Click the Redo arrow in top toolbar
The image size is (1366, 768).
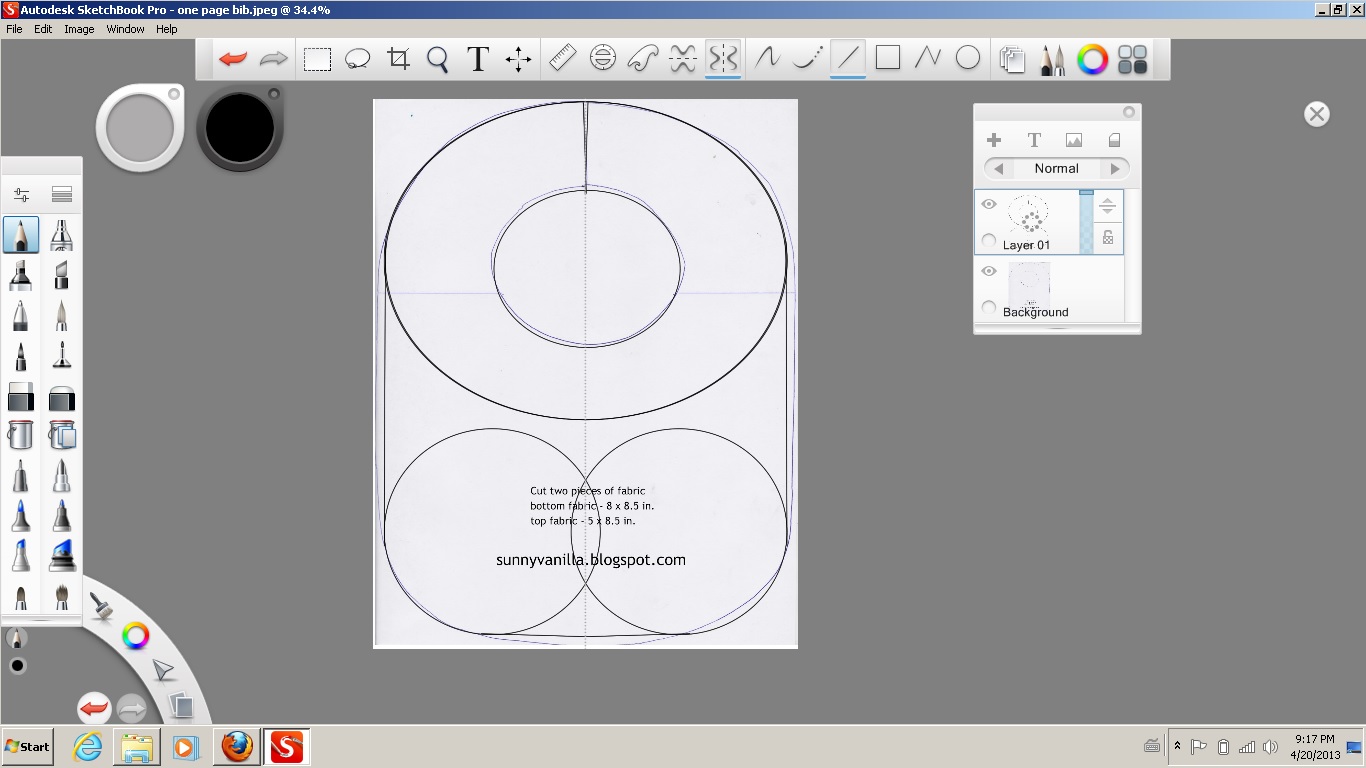[x=273, y=59]
